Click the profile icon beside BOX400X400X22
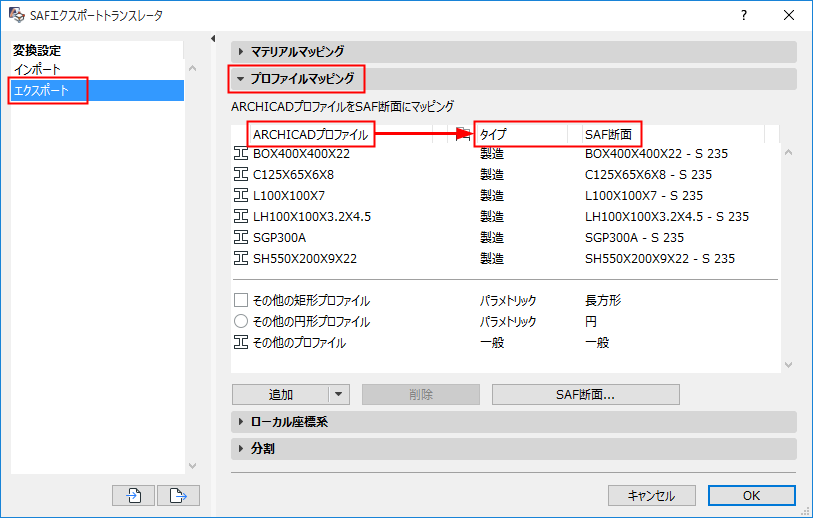 pos(241,153)
